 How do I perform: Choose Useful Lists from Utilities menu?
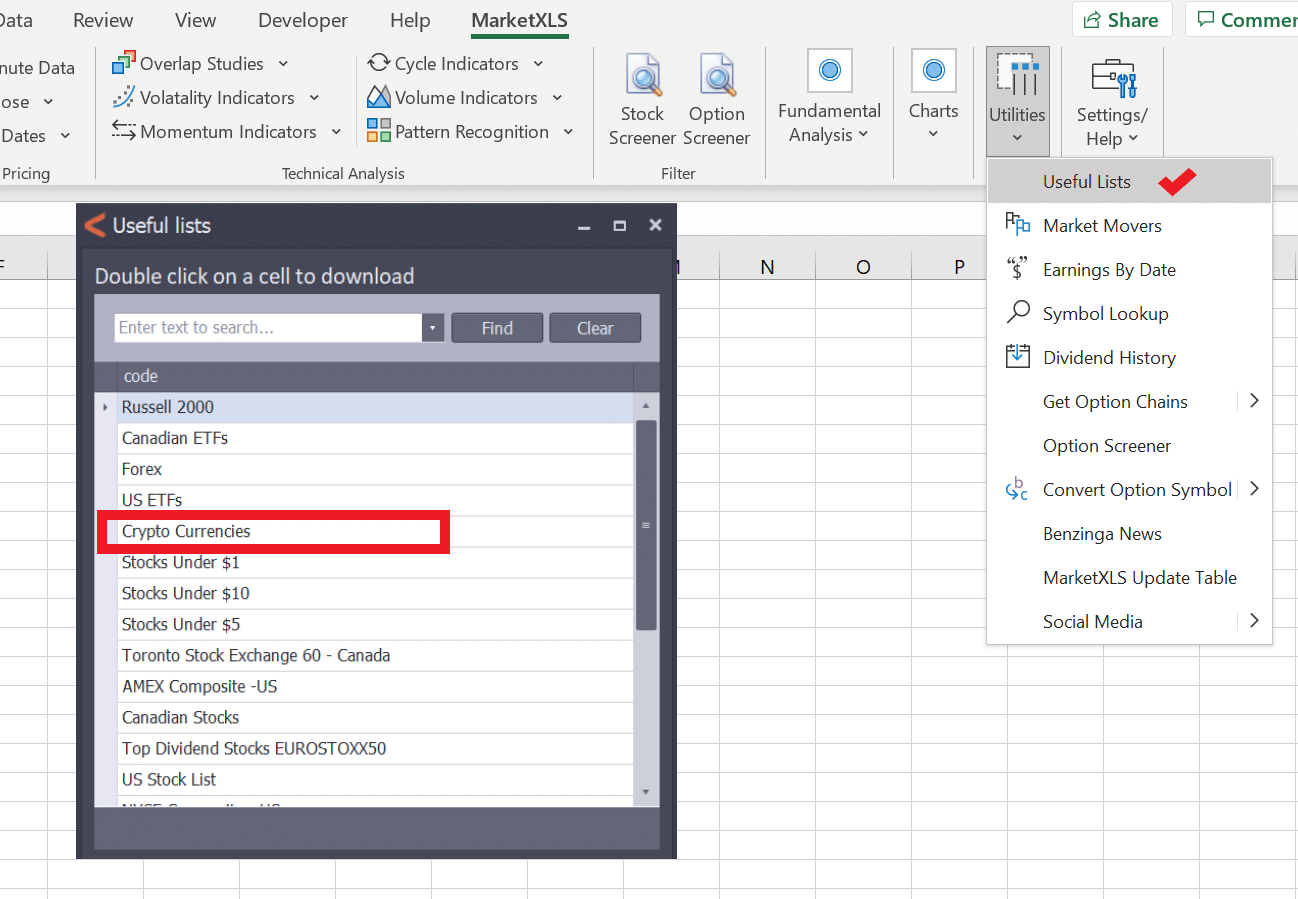point(1130,182)
